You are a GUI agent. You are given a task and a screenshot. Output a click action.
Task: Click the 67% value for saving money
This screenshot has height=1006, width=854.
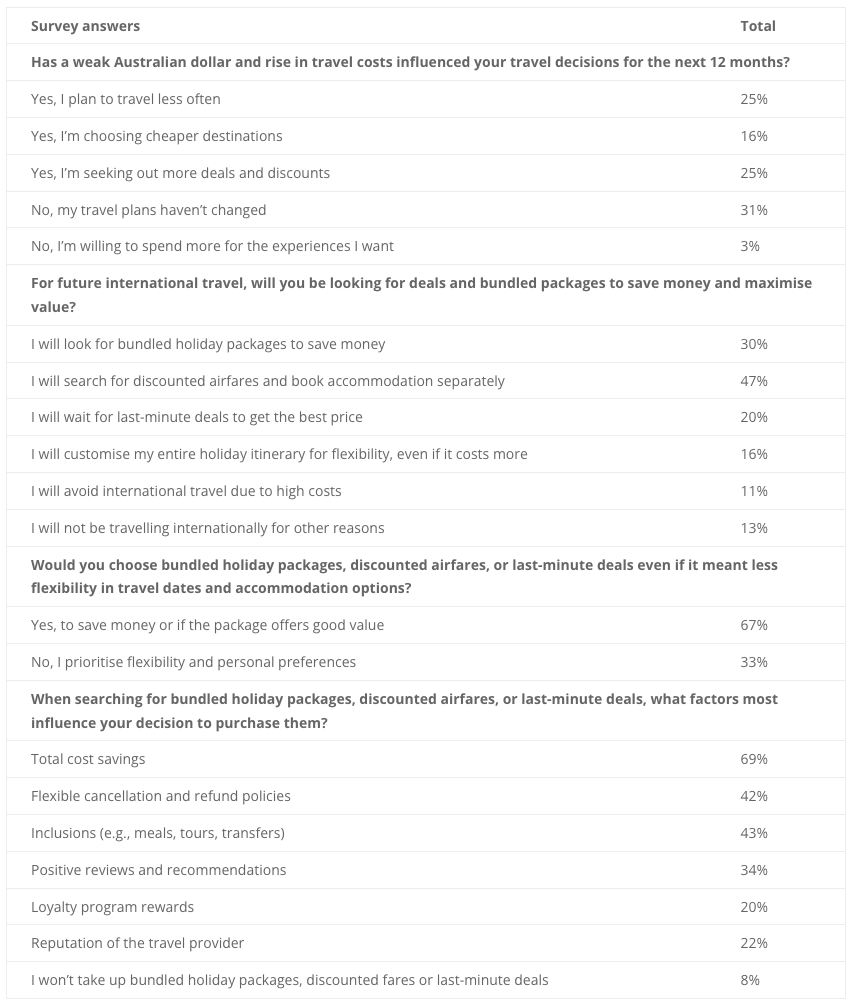point(754,626)
